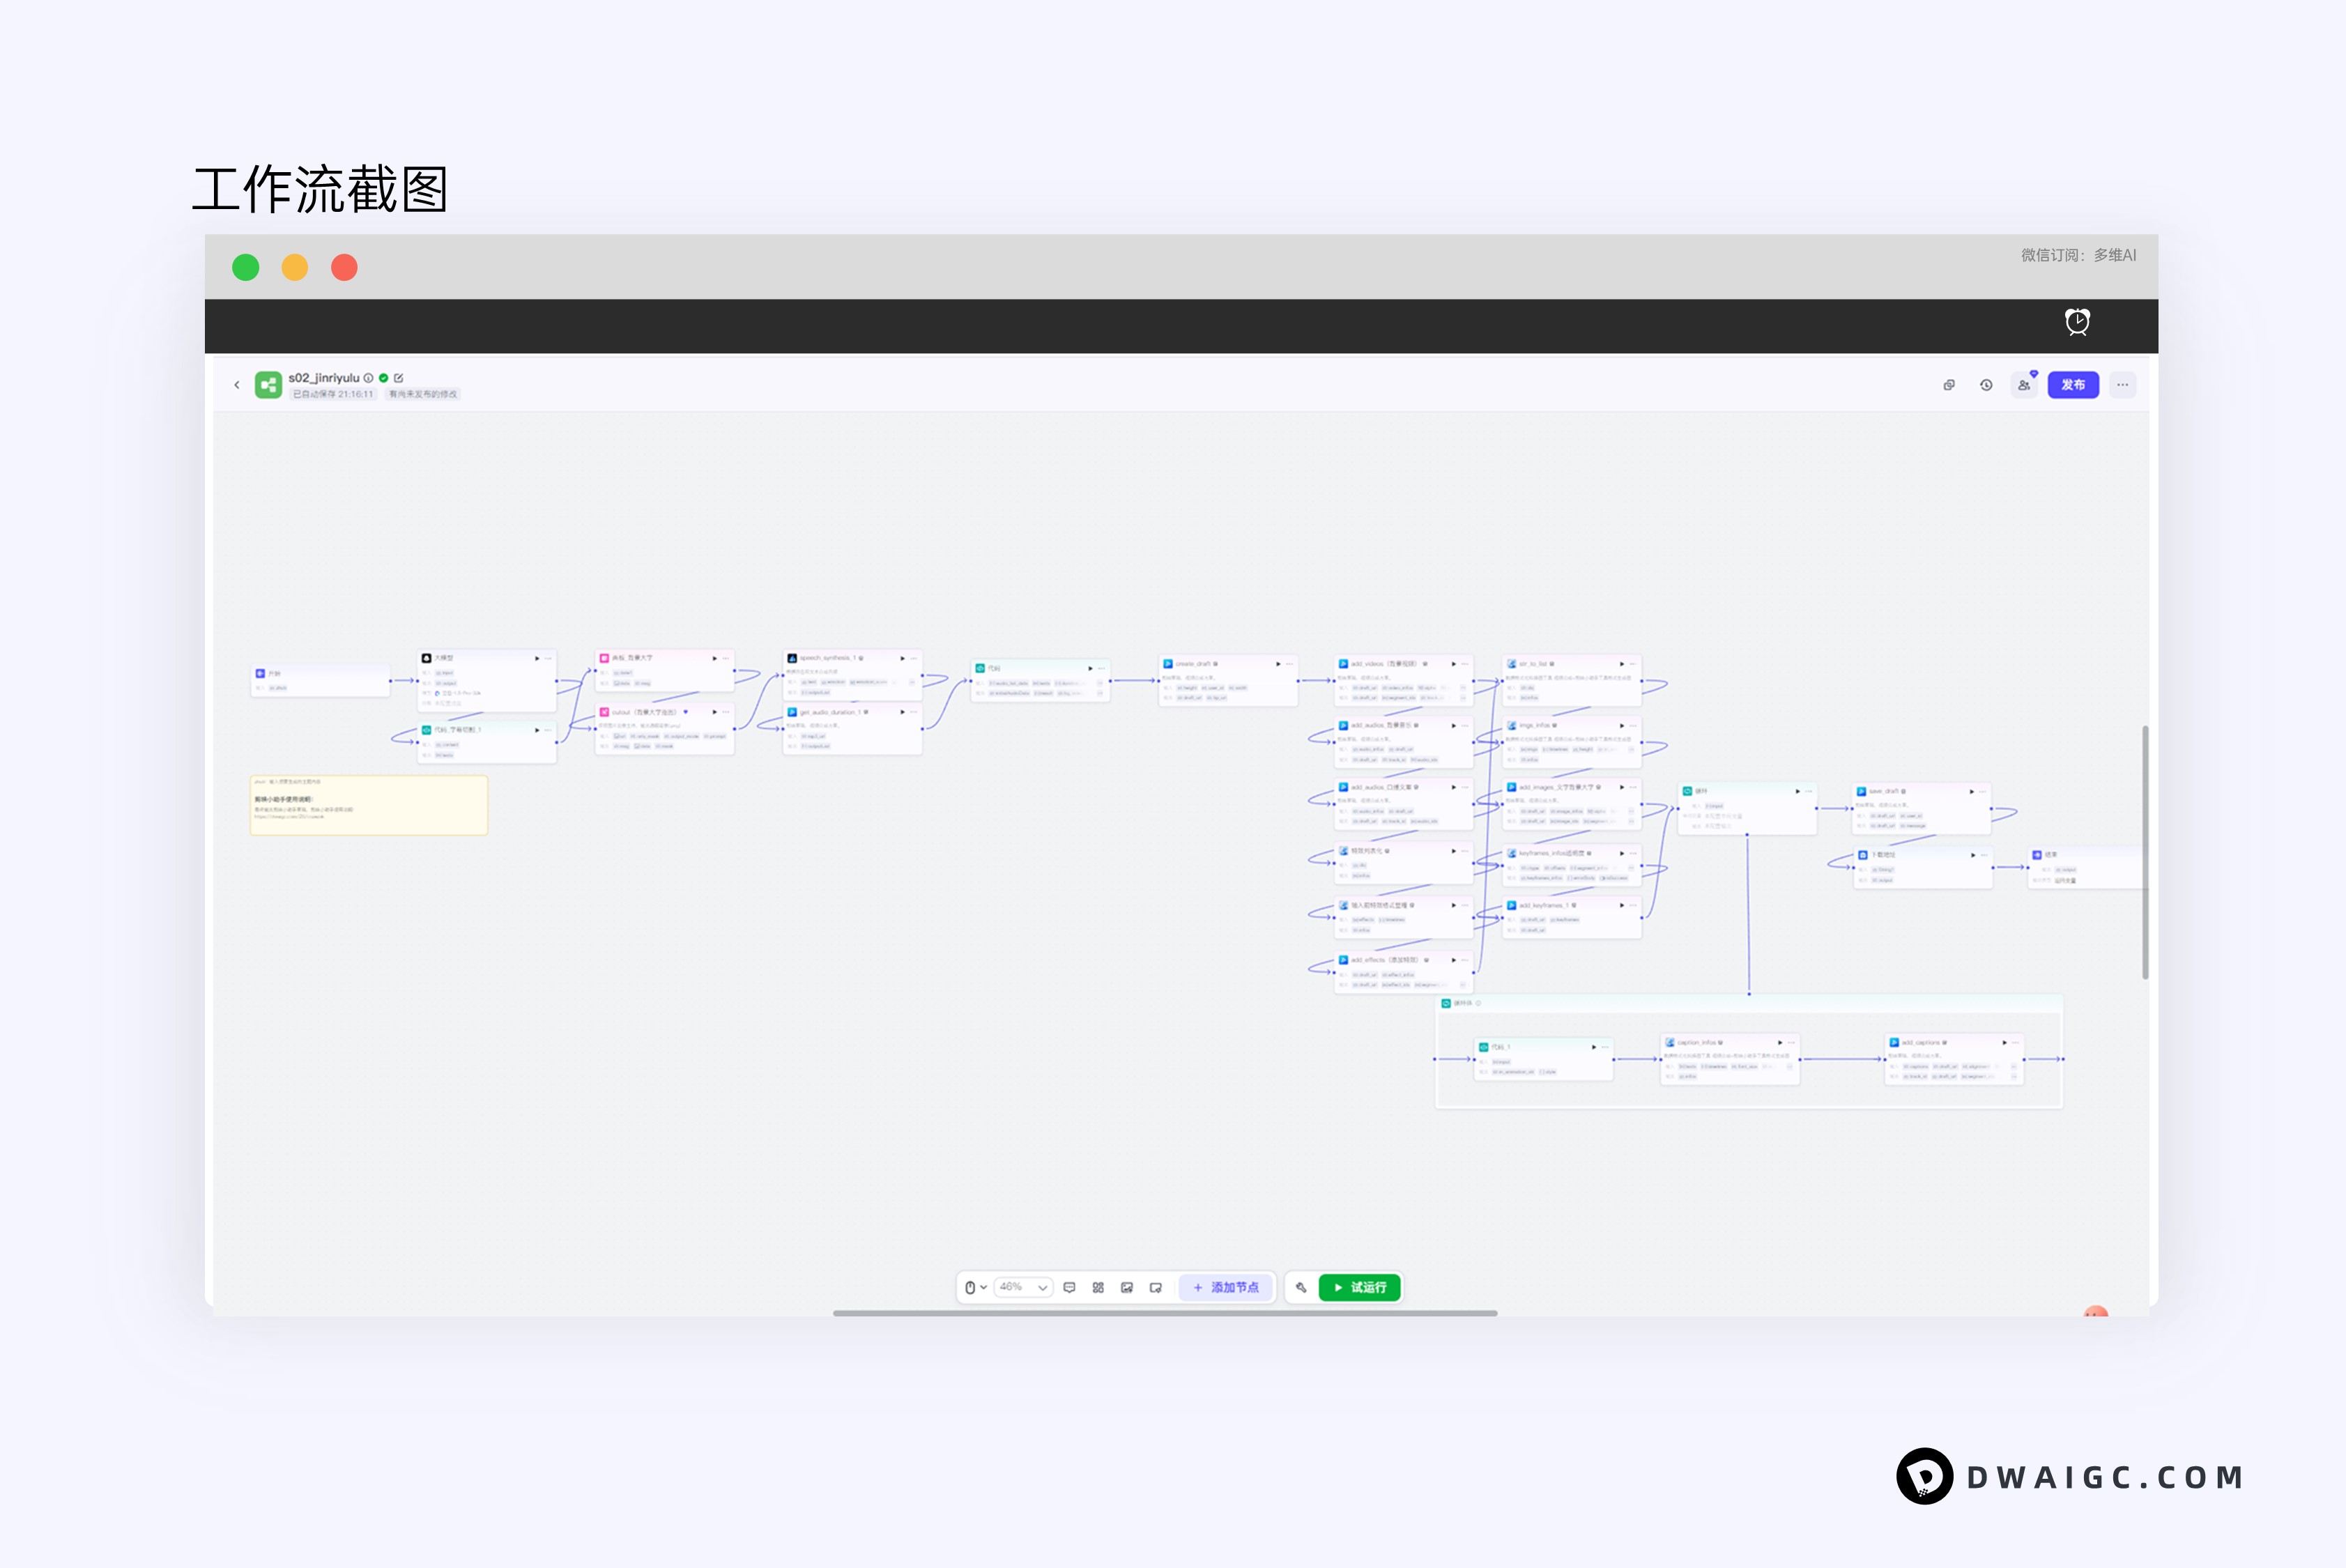This screenshot has height=1568, width=2346.
Task: Click the 有尚未发布的修改 status tag
Action: 423,394
